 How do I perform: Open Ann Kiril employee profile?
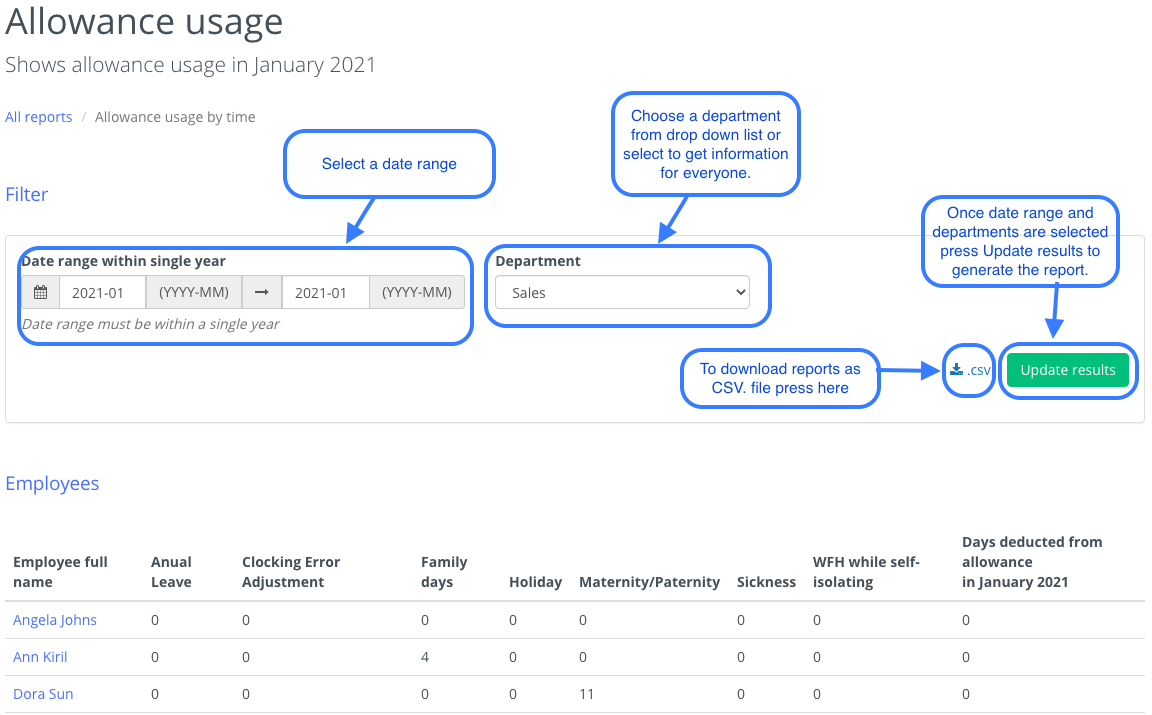pyautogui.click(x=40, y=657)
